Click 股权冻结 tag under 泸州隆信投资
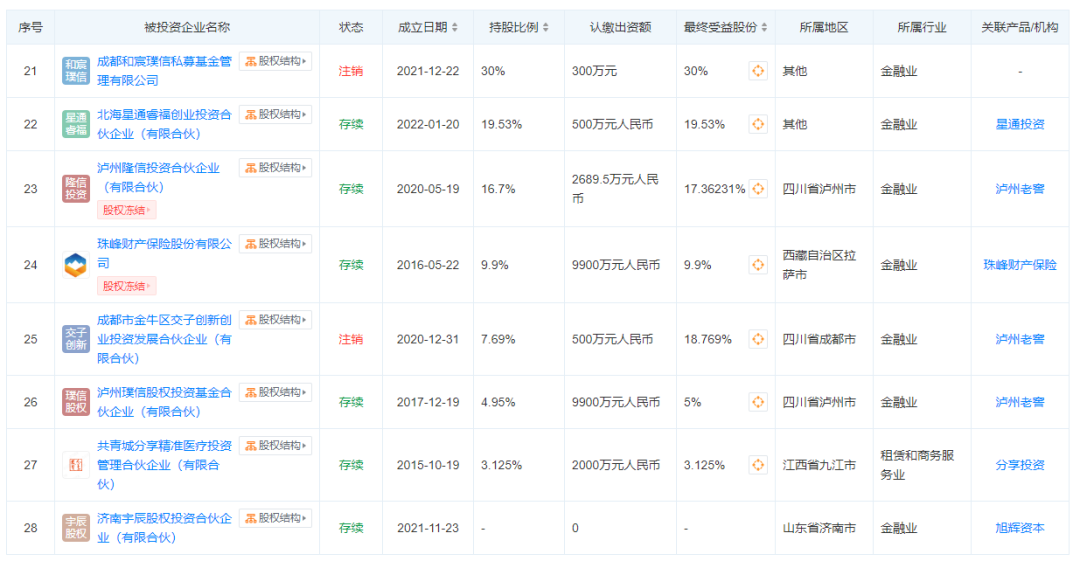This screenshot has height=561, width=1080. pyautogui.click(x=127, y=210)
